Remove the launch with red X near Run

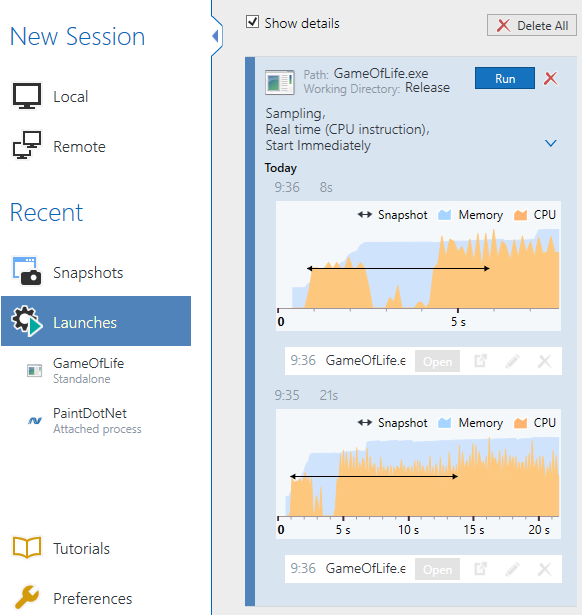pyautogui.click(x=551, y=78)
